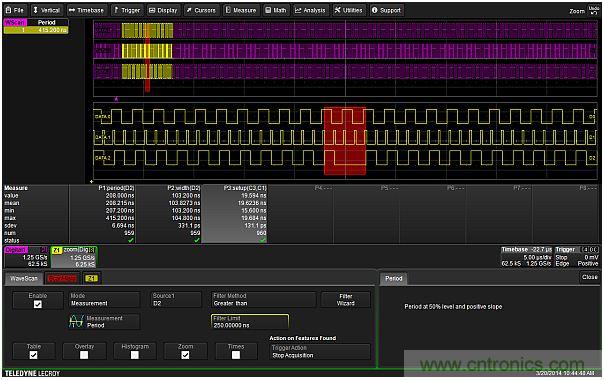Image resolution: width=604 pixels, height=380 pixels.
Task: Open the Trigger Action dropdown
Action: click(x=320, y=351)
